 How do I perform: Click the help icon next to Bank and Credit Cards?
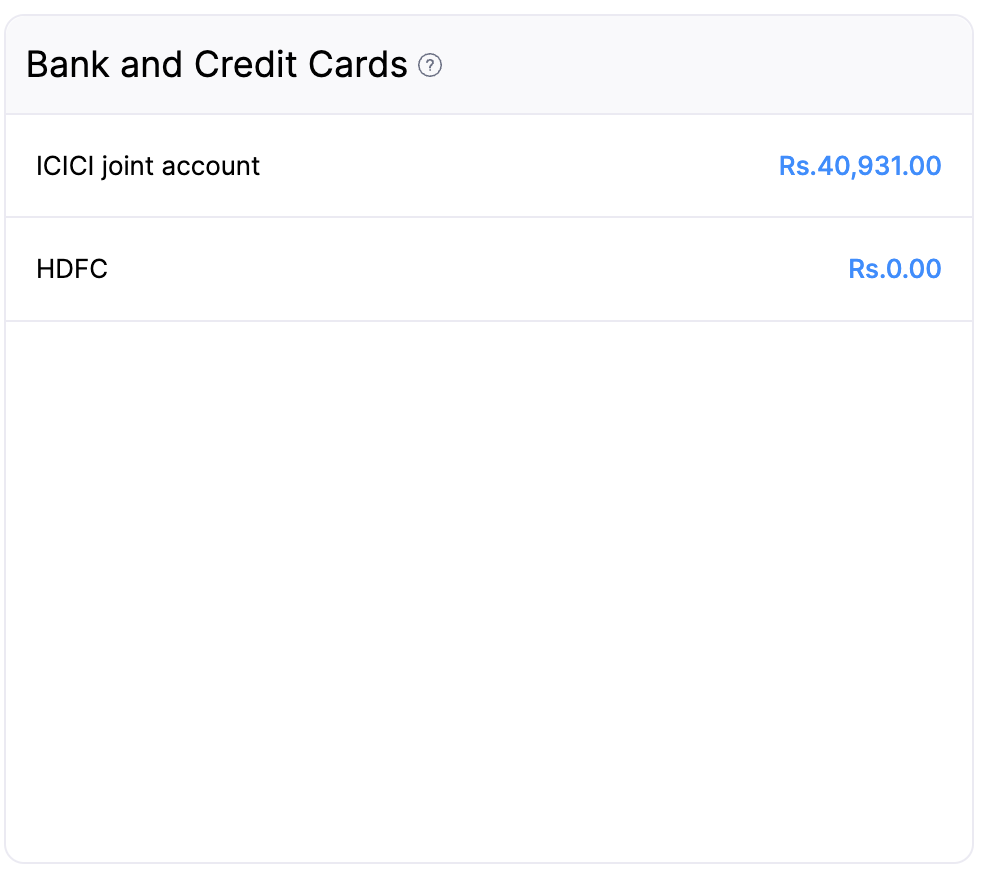coord(431,66)
